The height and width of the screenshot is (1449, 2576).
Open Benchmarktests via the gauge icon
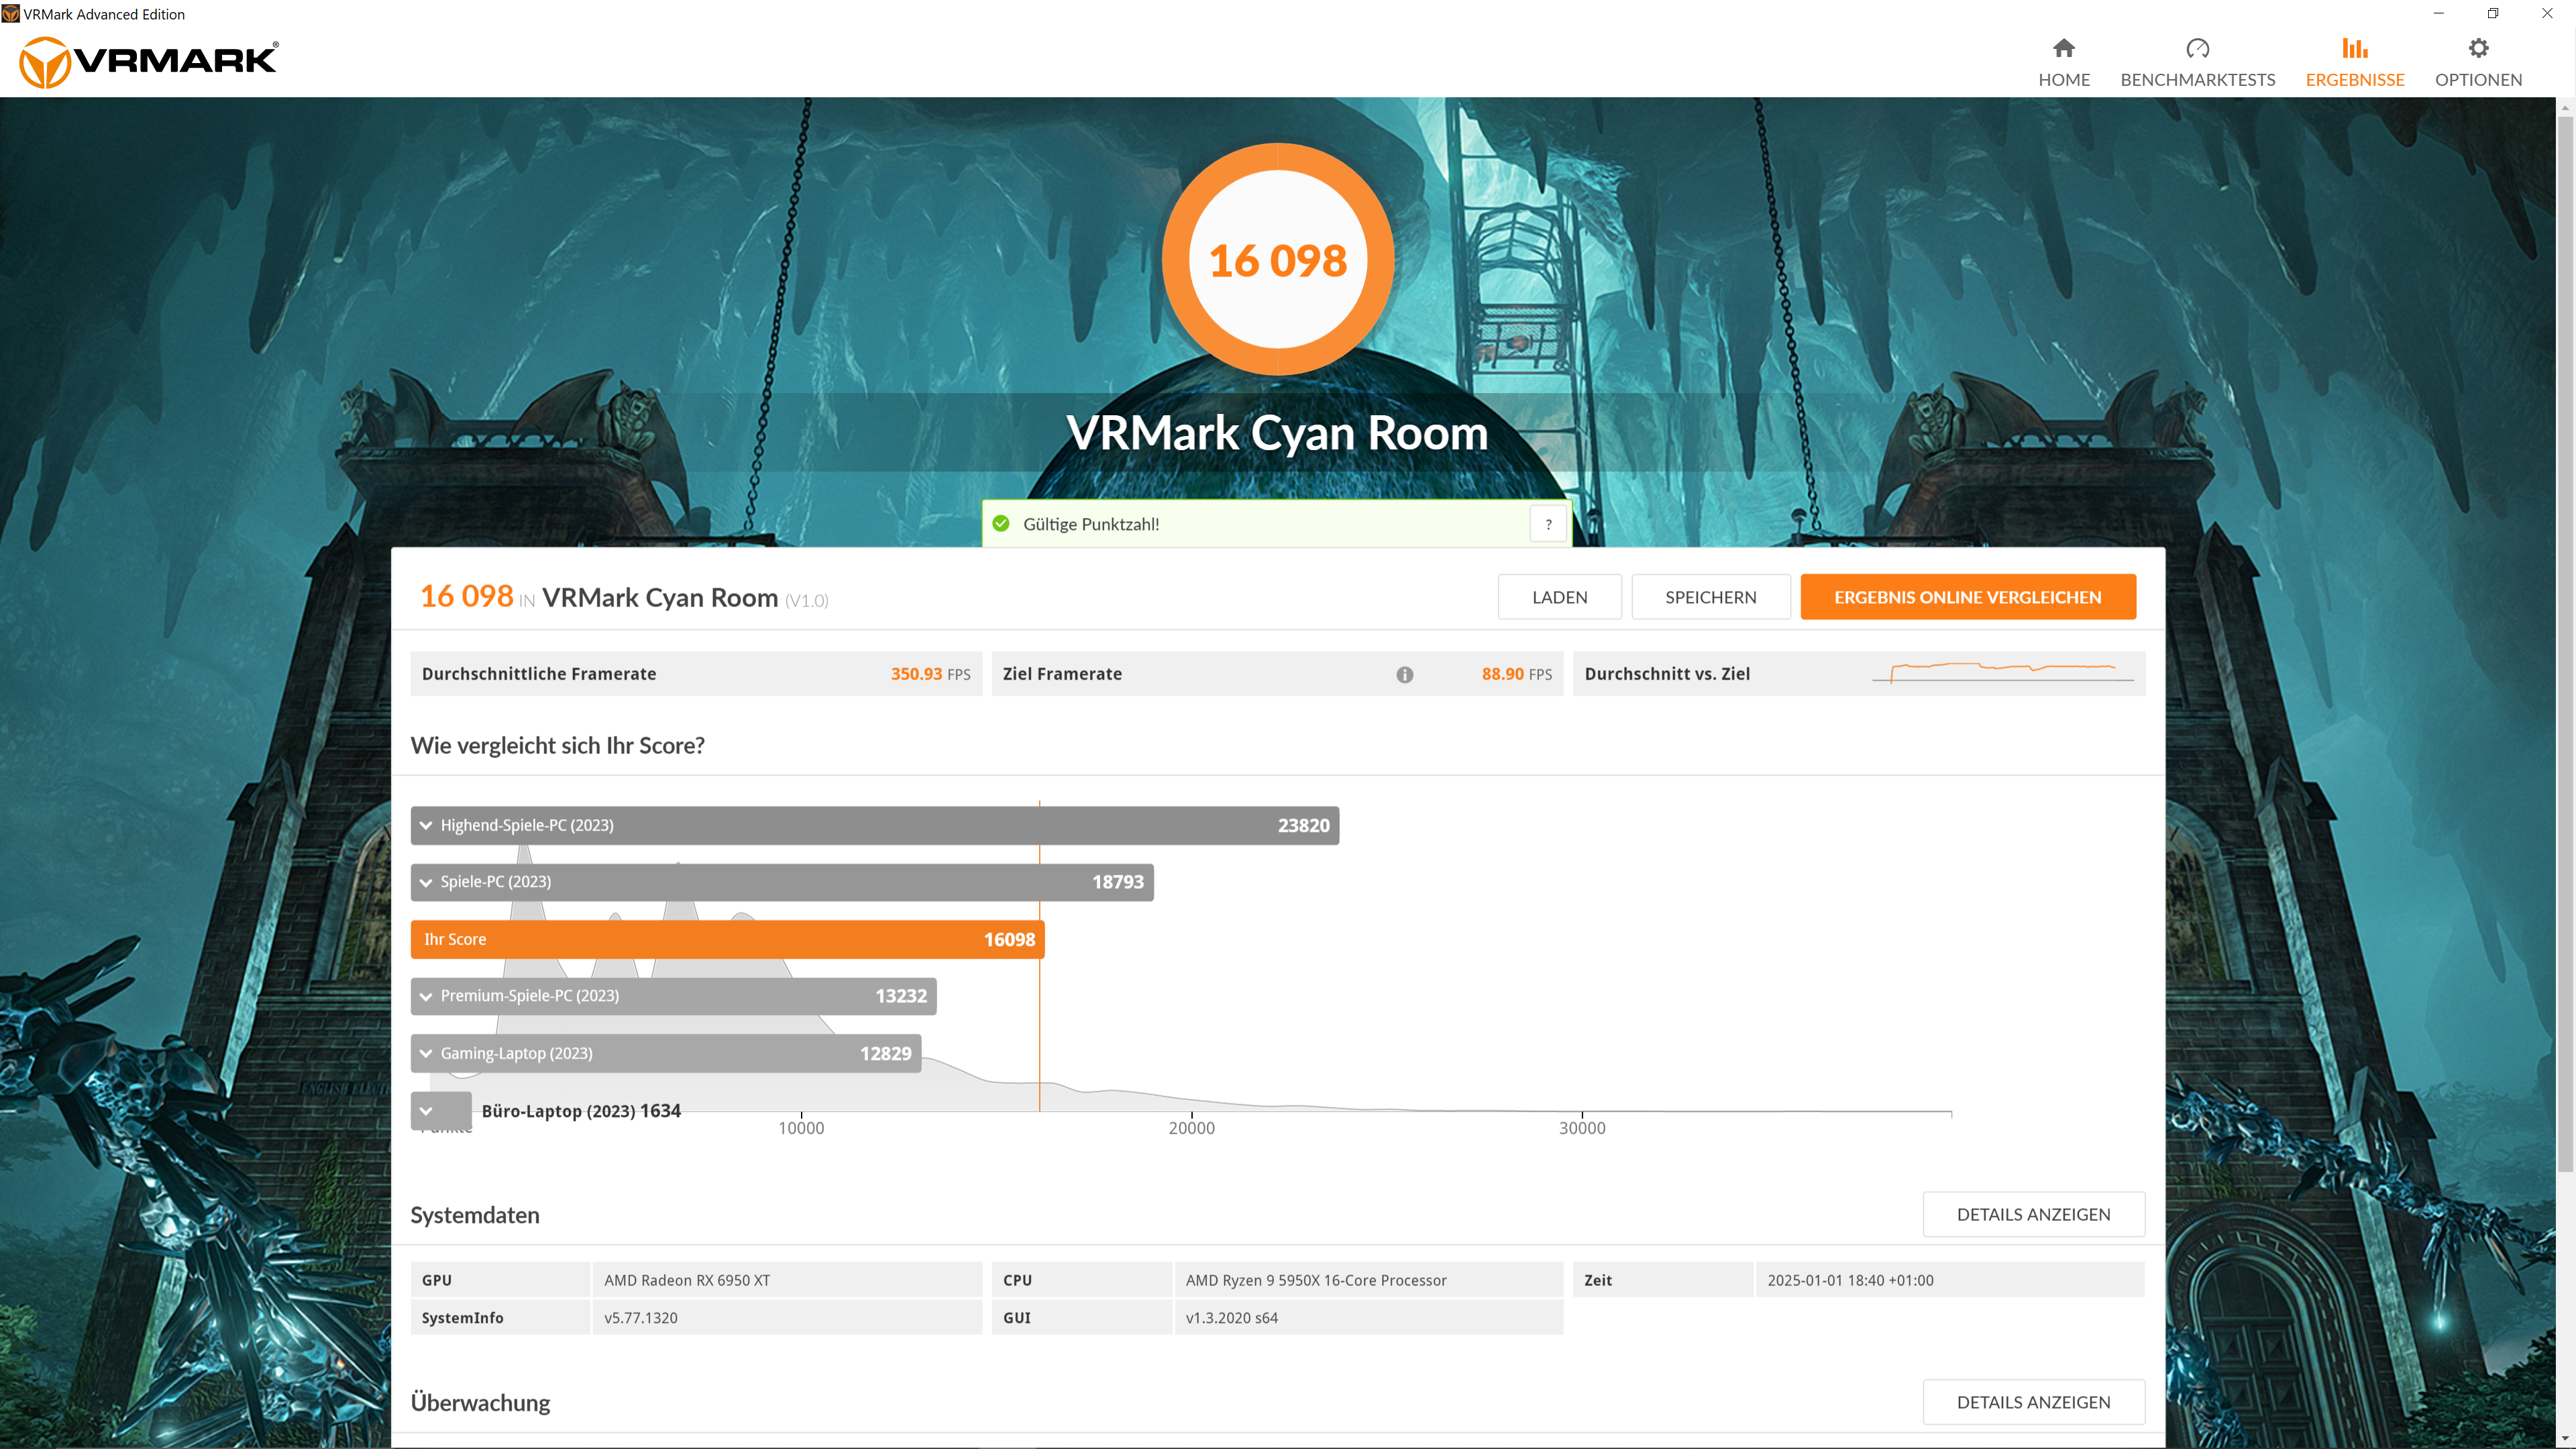[x=2197, y=48]
